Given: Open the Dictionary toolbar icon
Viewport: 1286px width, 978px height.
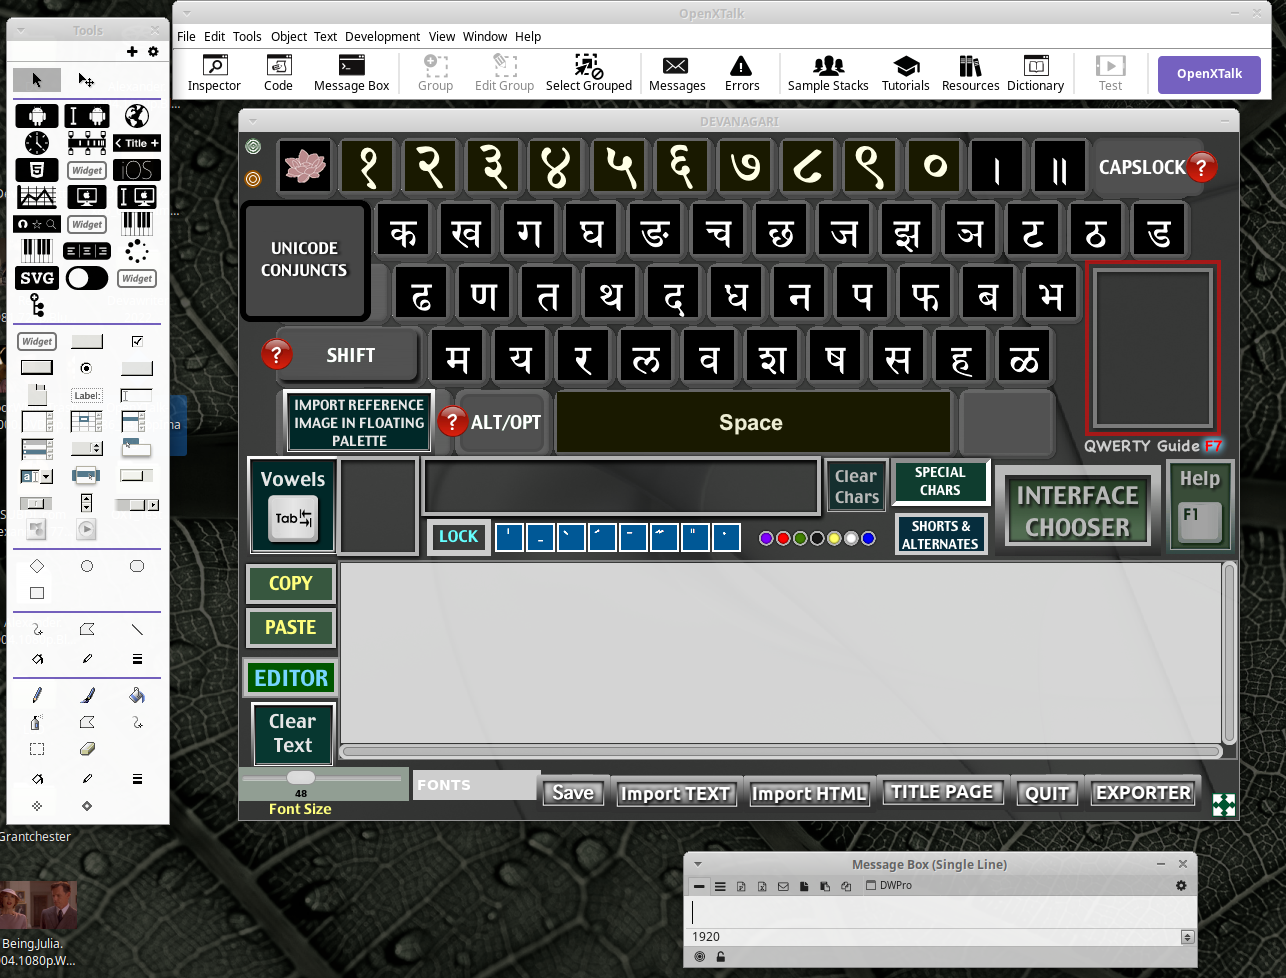Looking at the screenshot, I should pos(1035,74).
